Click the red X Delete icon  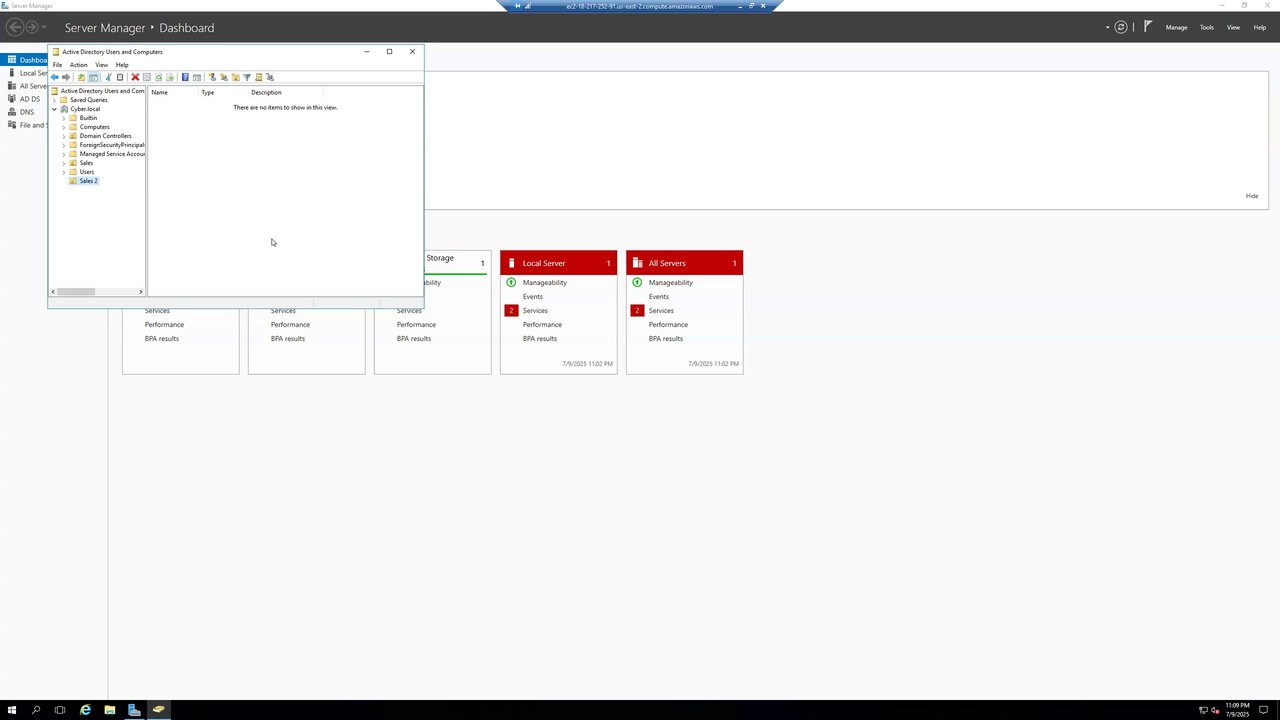tap(135, 77)
